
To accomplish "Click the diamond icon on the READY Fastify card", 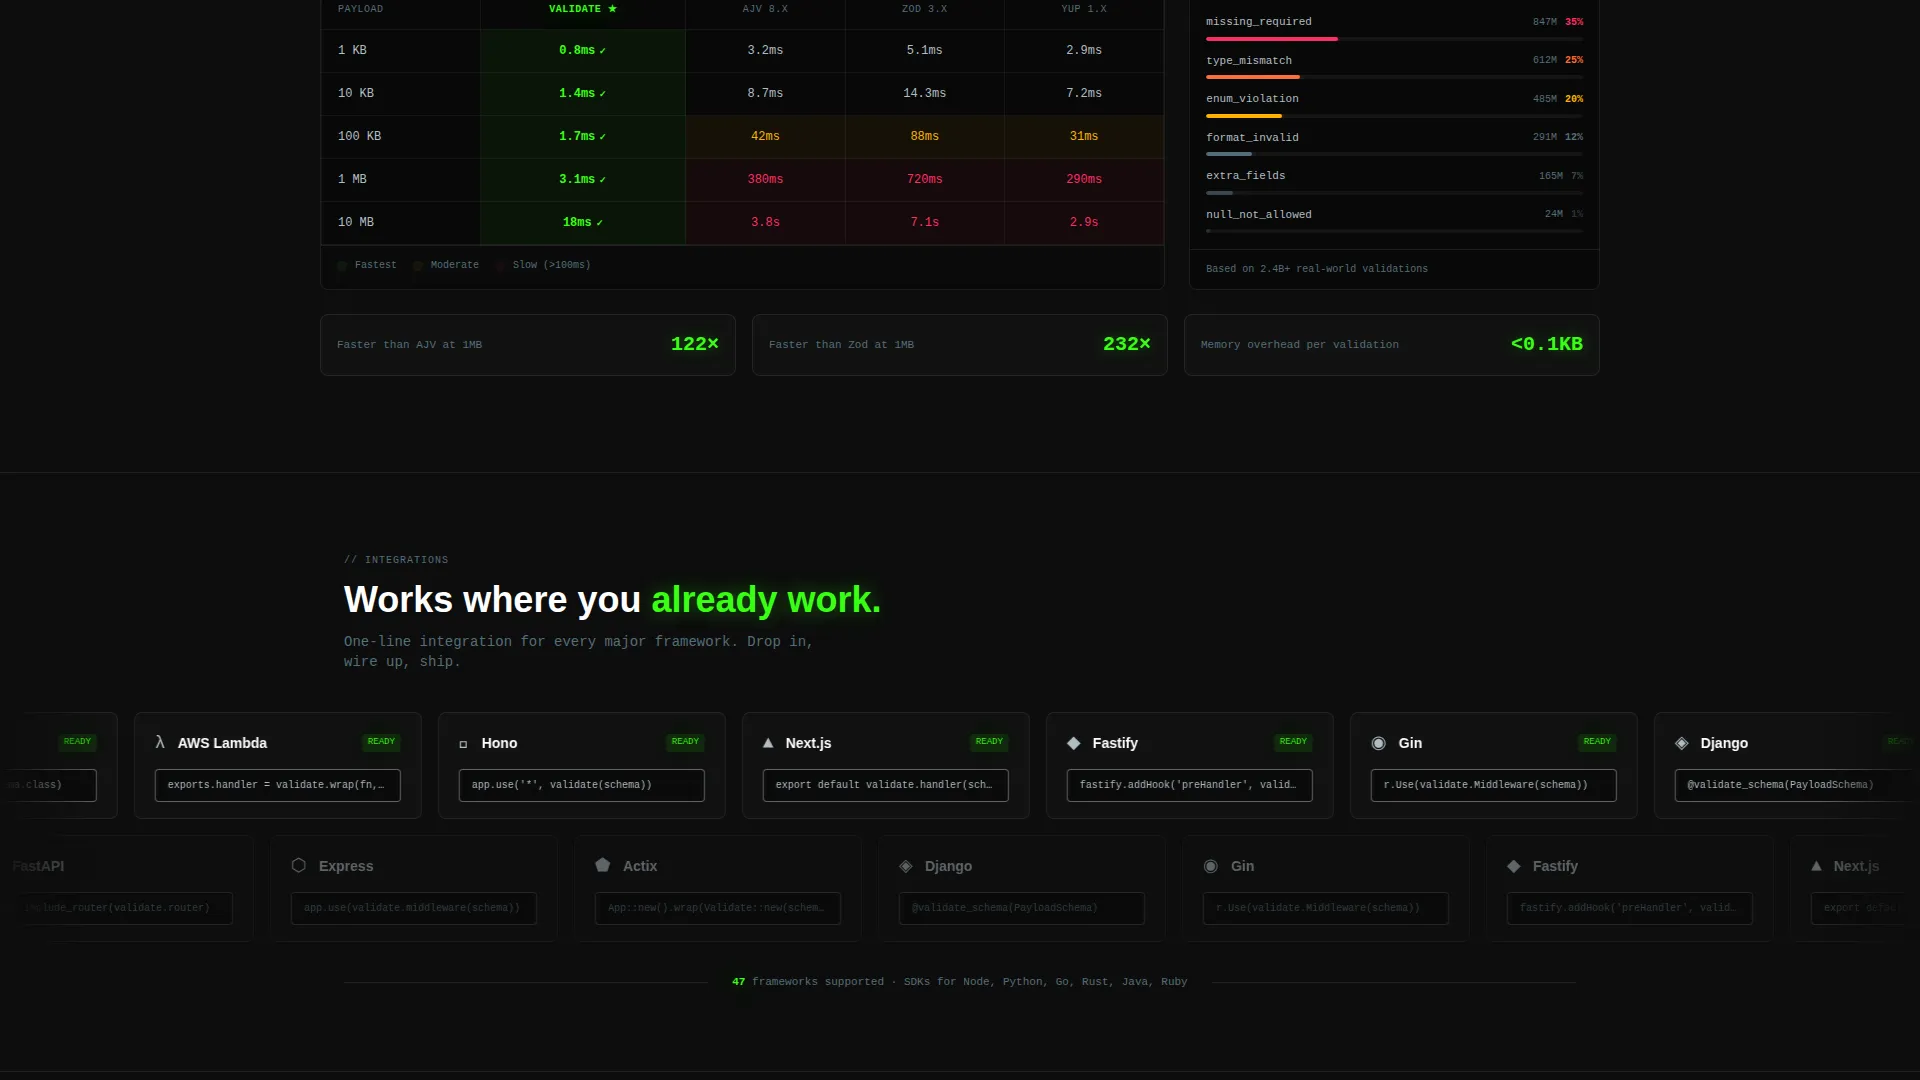I will 1073,743.
